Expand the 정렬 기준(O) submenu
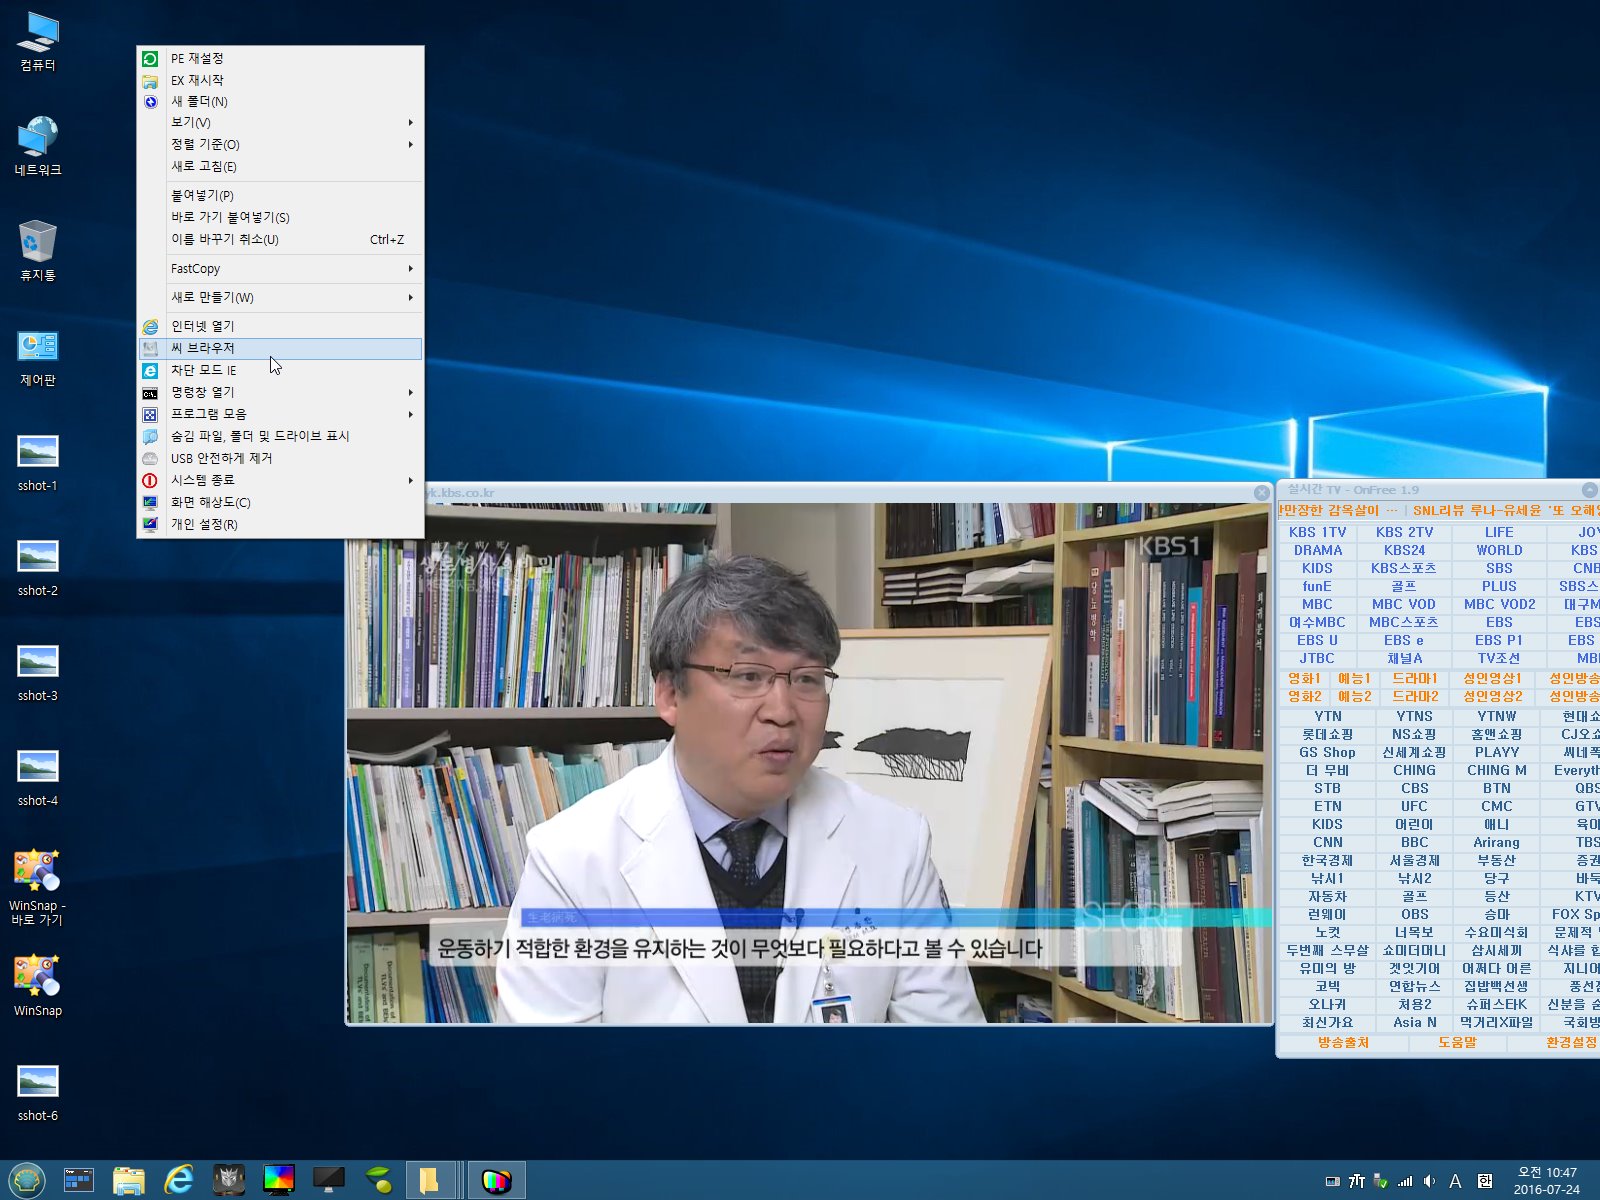Image resolution: width=1600 pixels, height=1200 pixels. pyautogui.click(x=280, y=144)
